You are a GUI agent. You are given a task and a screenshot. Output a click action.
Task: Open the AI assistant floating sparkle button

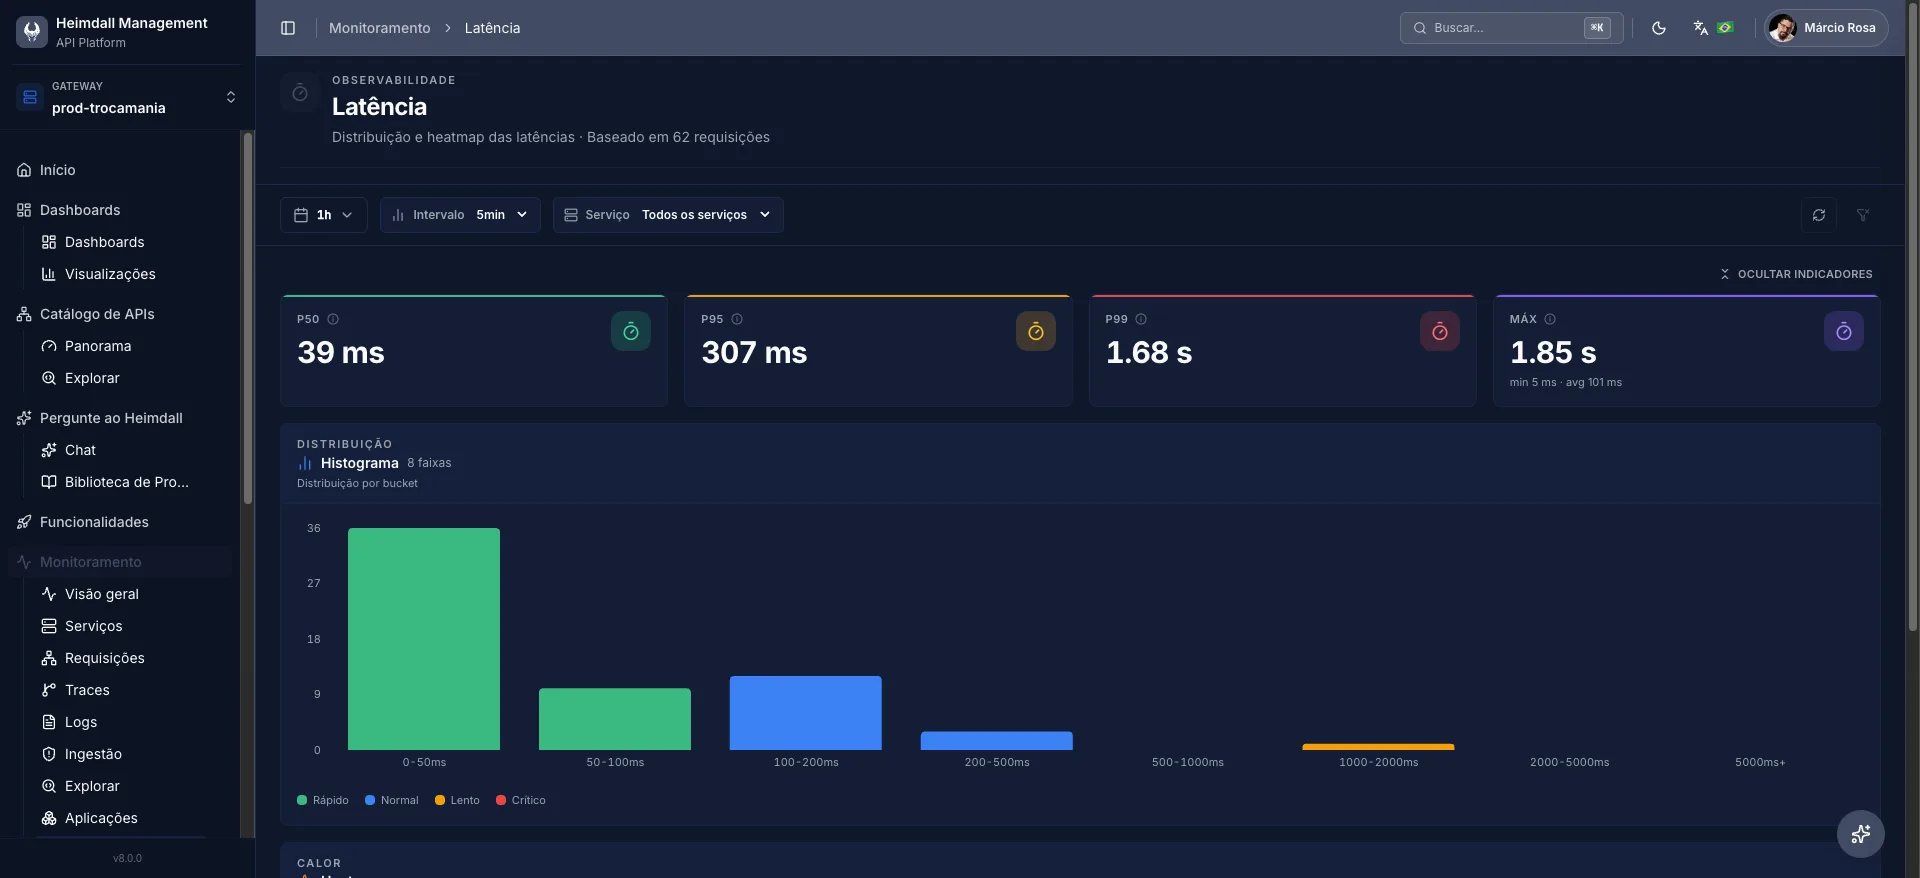pos(1861,834)
